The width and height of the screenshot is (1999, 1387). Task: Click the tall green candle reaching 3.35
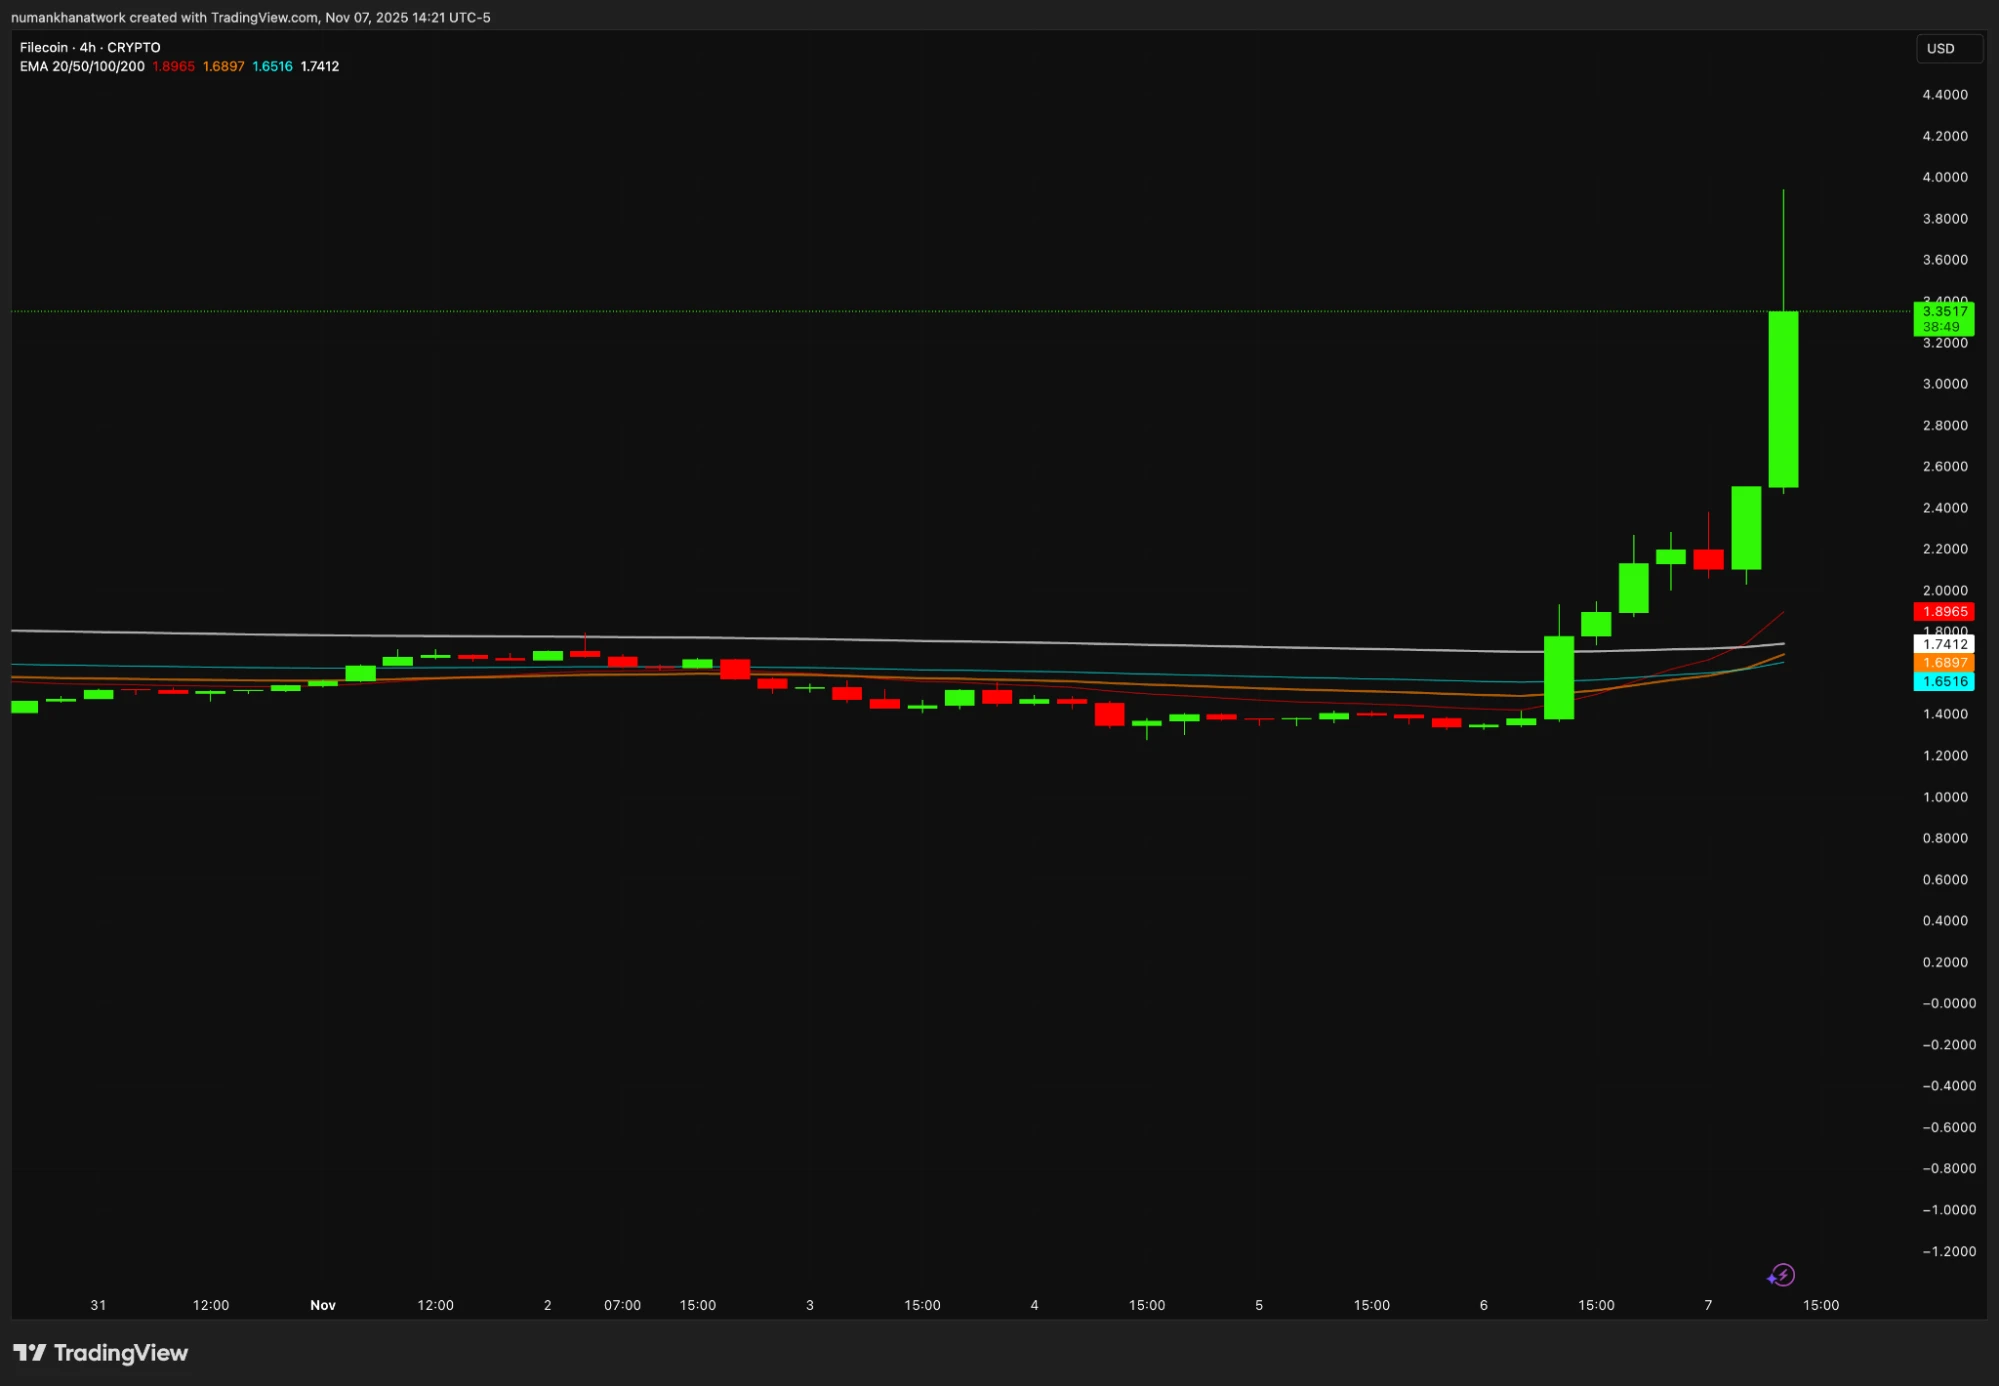tap(1783, 400)
